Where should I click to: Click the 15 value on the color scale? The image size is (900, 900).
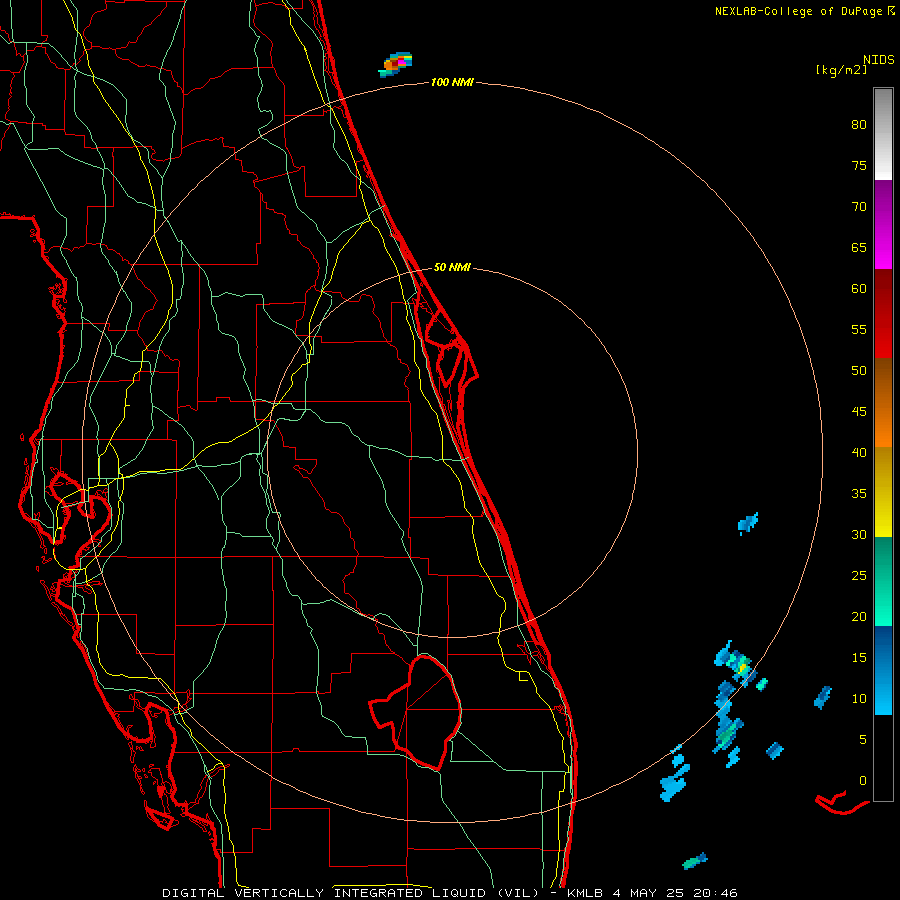click(x=859, y=658)
